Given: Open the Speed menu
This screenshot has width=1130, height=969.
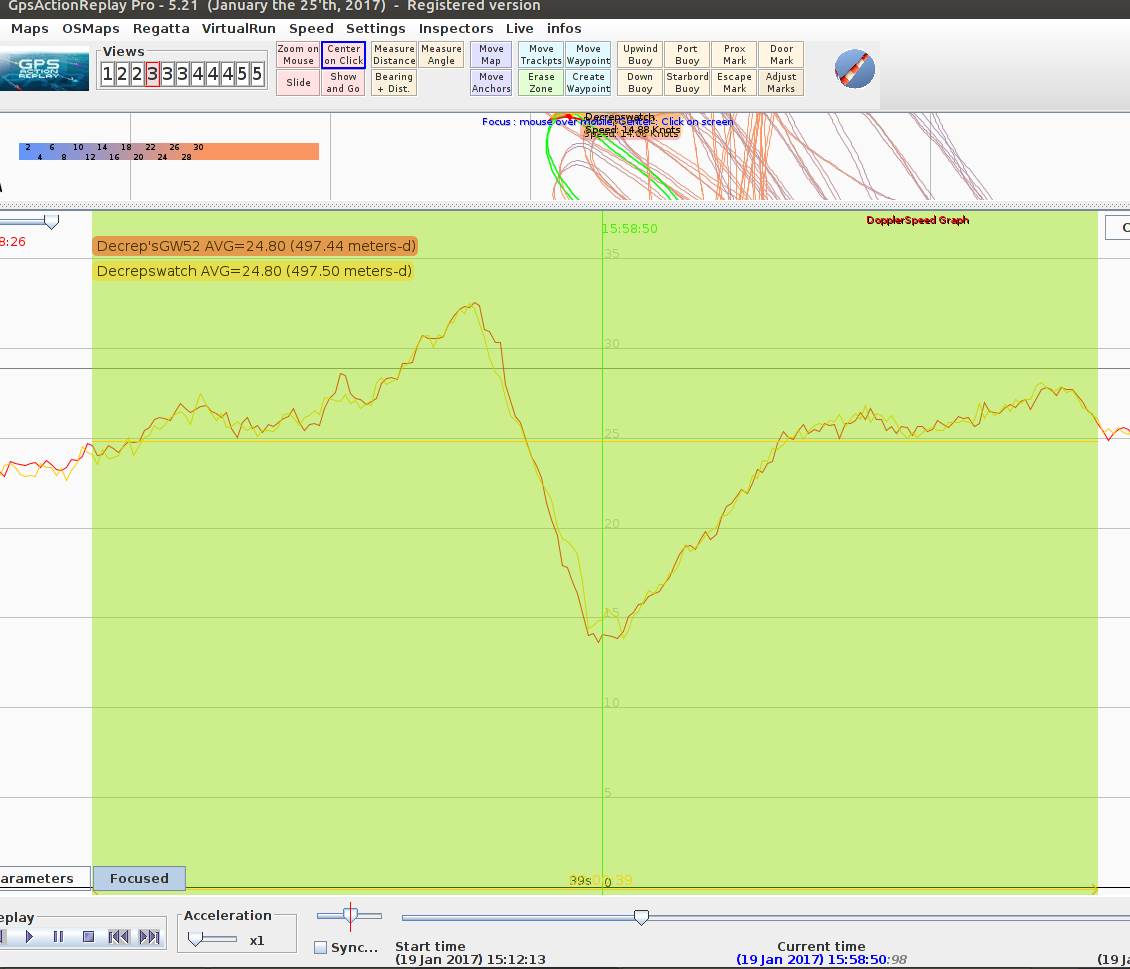Looking at the screenshot, I should pyautogui.click(x=311, y=29).
